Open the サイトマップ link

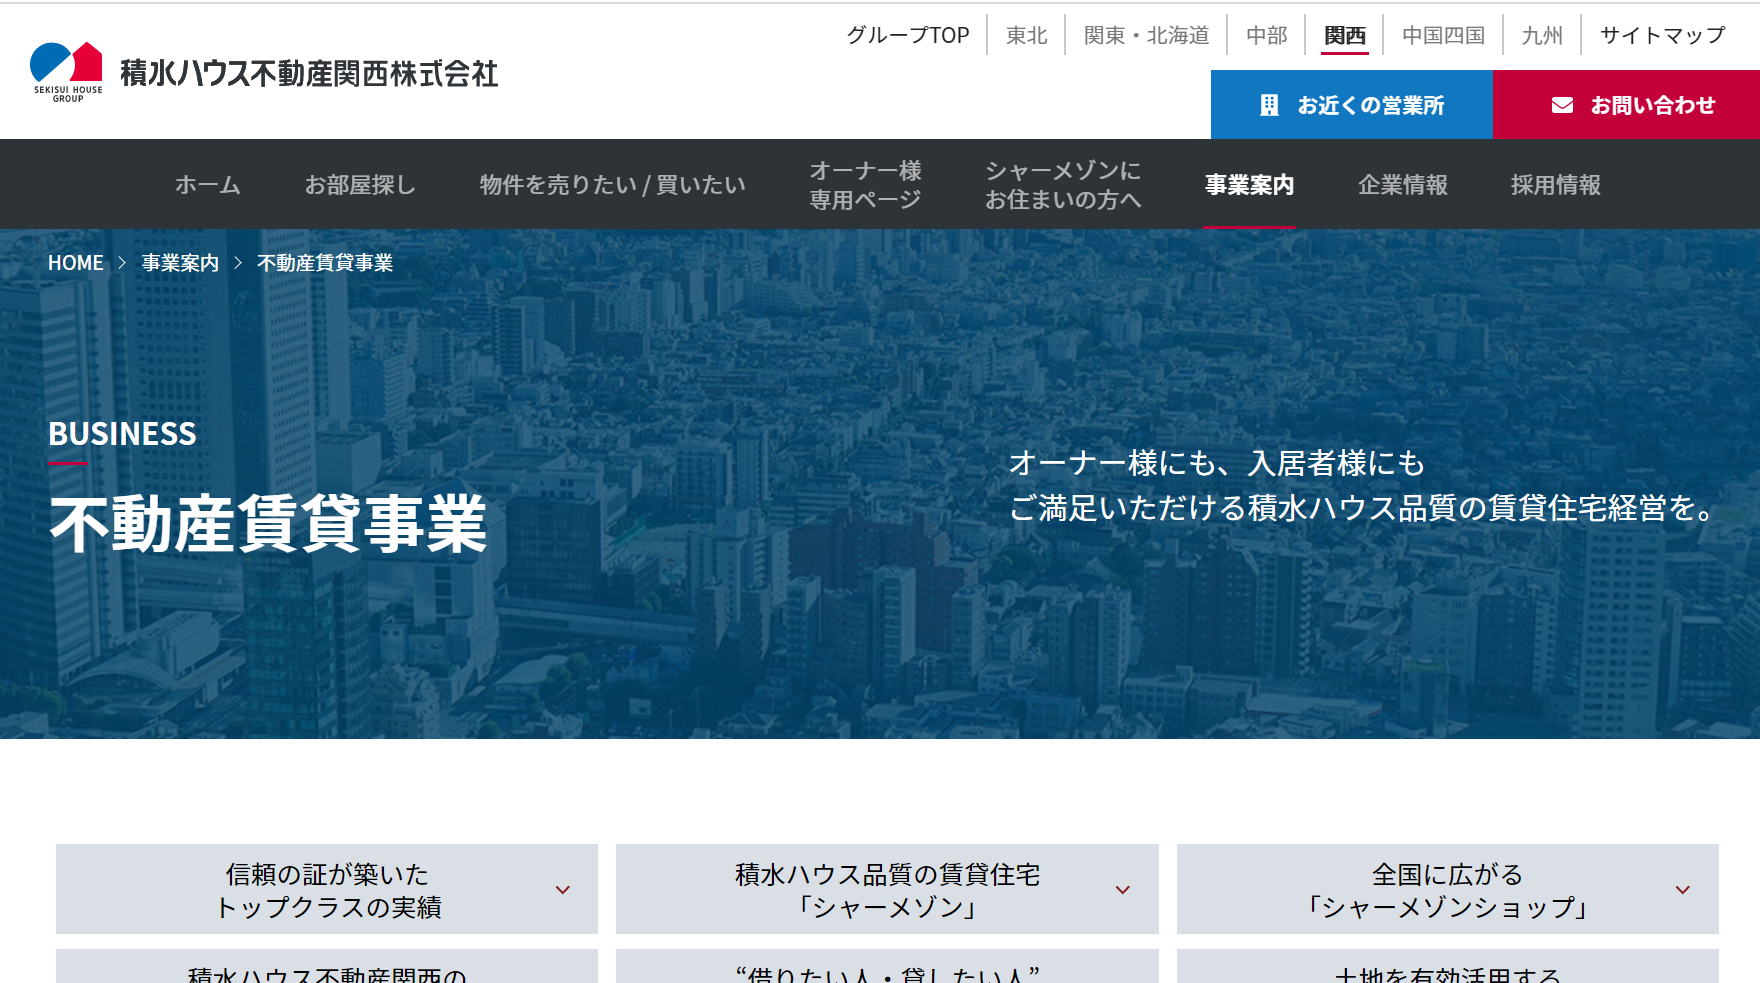click(x=1663, y=35)
